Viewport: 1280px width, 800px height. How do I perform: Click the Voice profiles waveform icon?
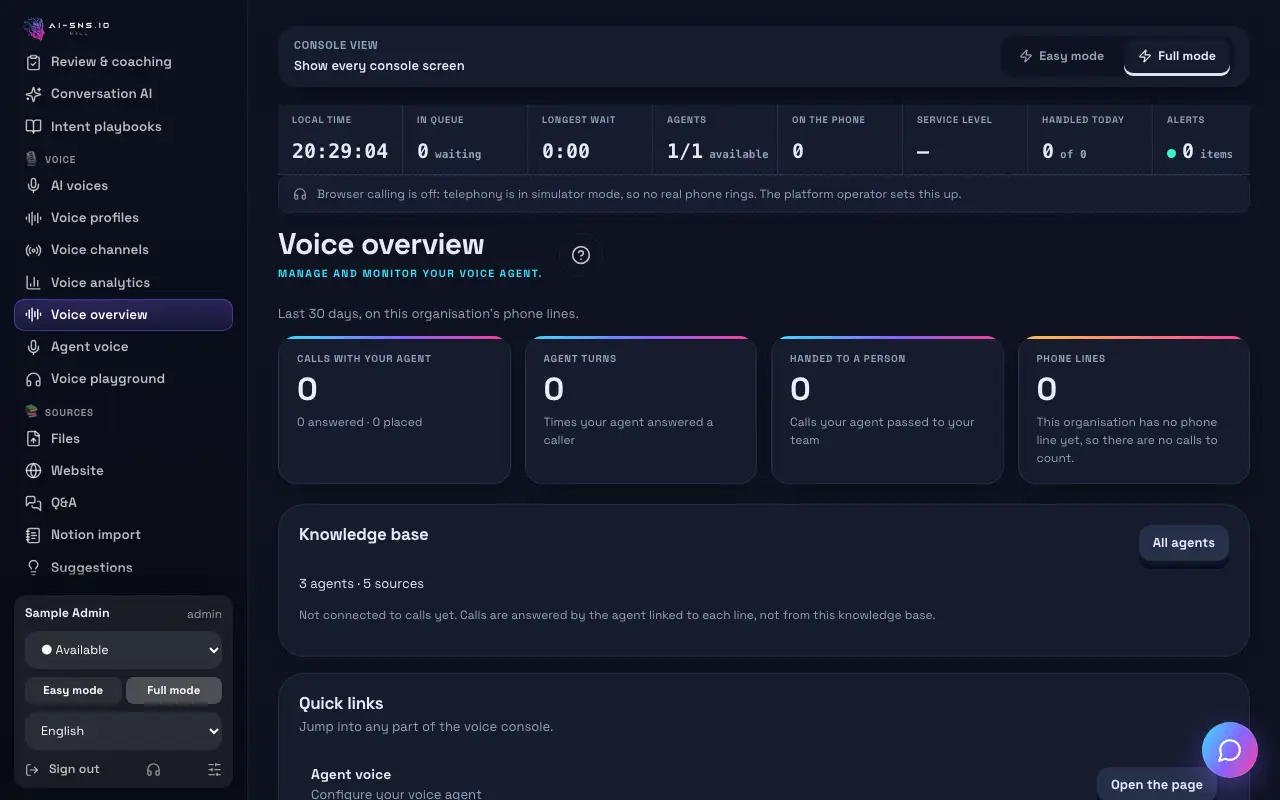click(34, 218)
